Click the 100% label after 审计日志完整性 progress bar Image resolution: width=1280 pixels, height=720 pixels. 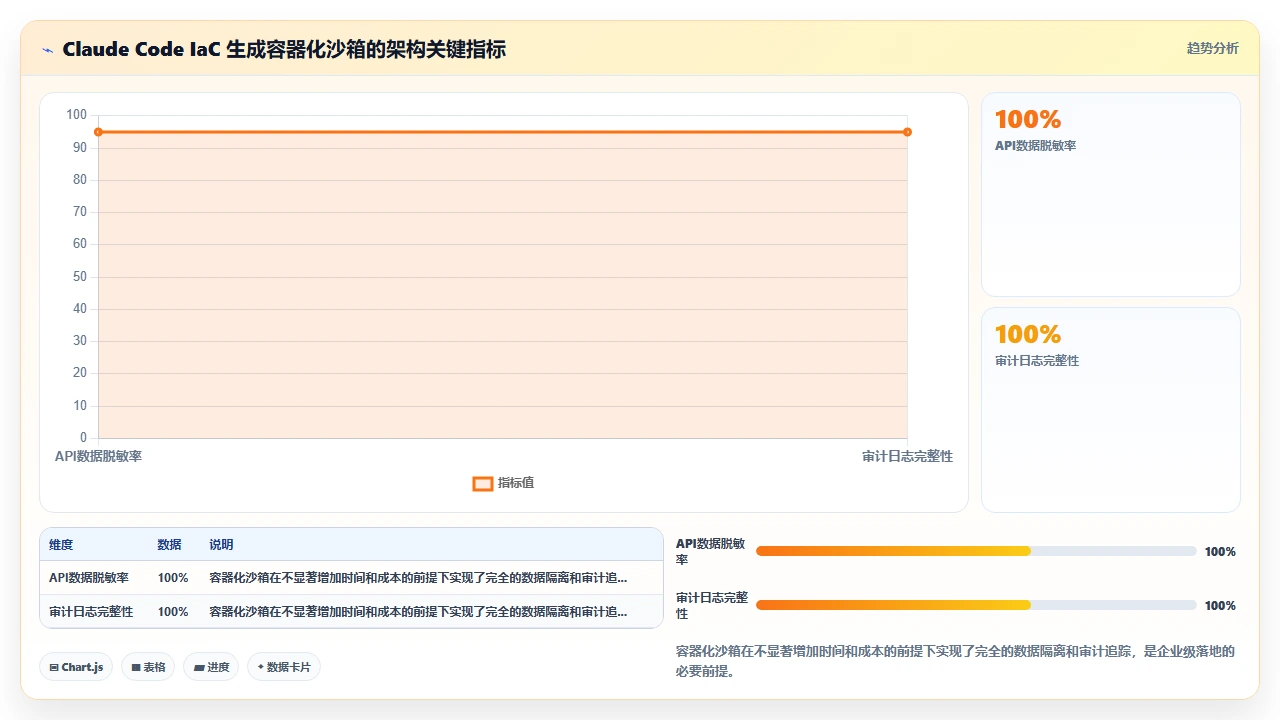point(1220,606)
